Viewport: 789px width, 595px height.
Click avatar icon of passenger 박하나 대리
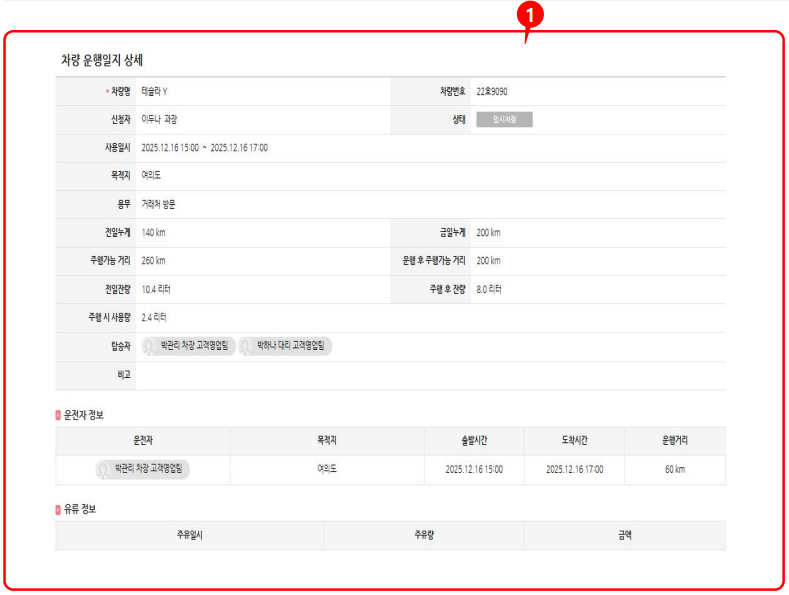tap(246, 346)
